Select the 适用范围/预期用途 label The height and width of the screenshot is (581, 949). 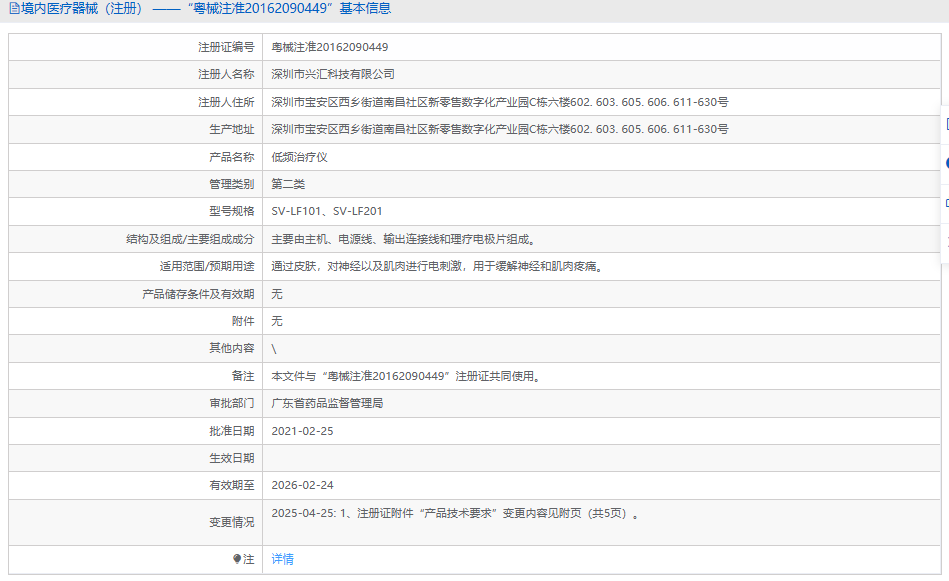point(206,266)
